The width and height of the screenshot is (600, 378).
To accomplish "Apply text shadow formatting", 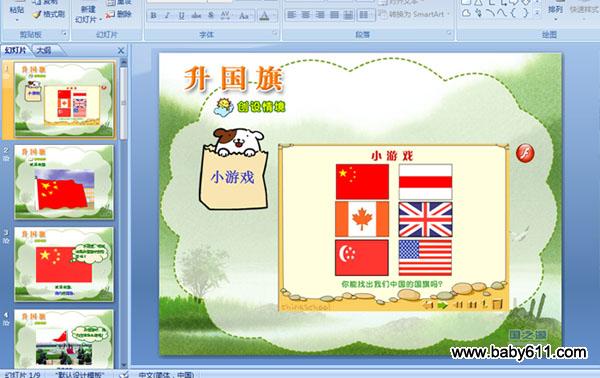I will [x=211, y=16].
